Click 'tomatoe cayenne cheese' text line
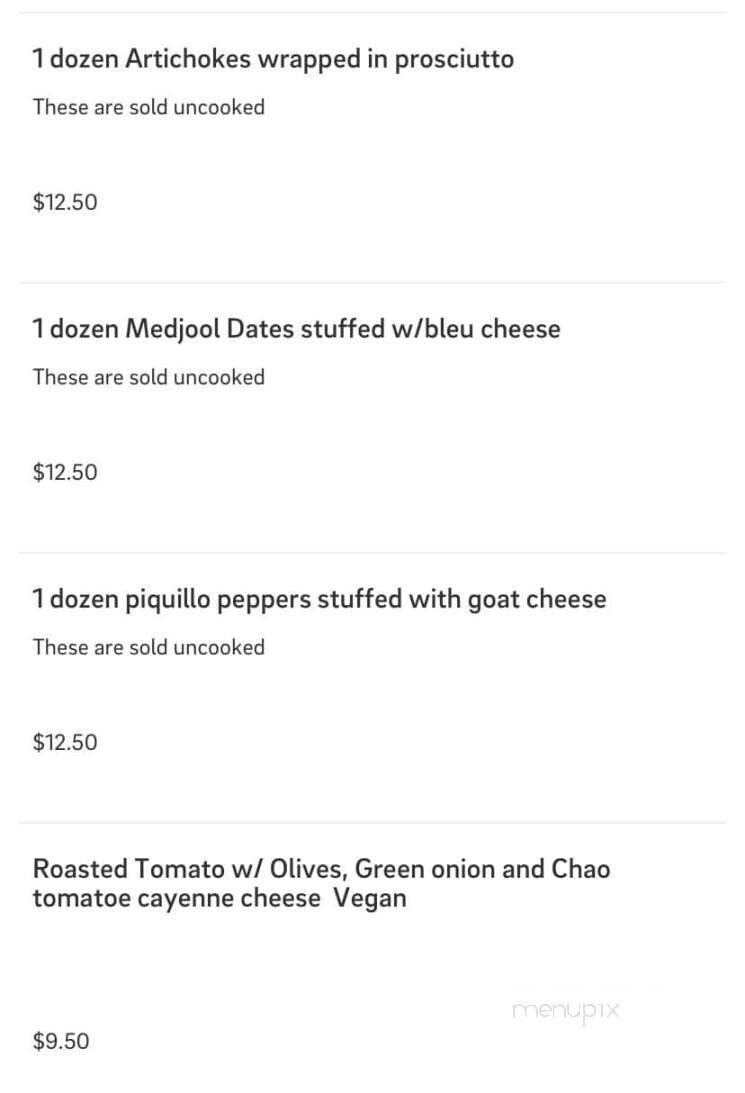Image resolution: width=745 pixels, height=1093 pixels. pyautogui.click(x=176, y=899)
